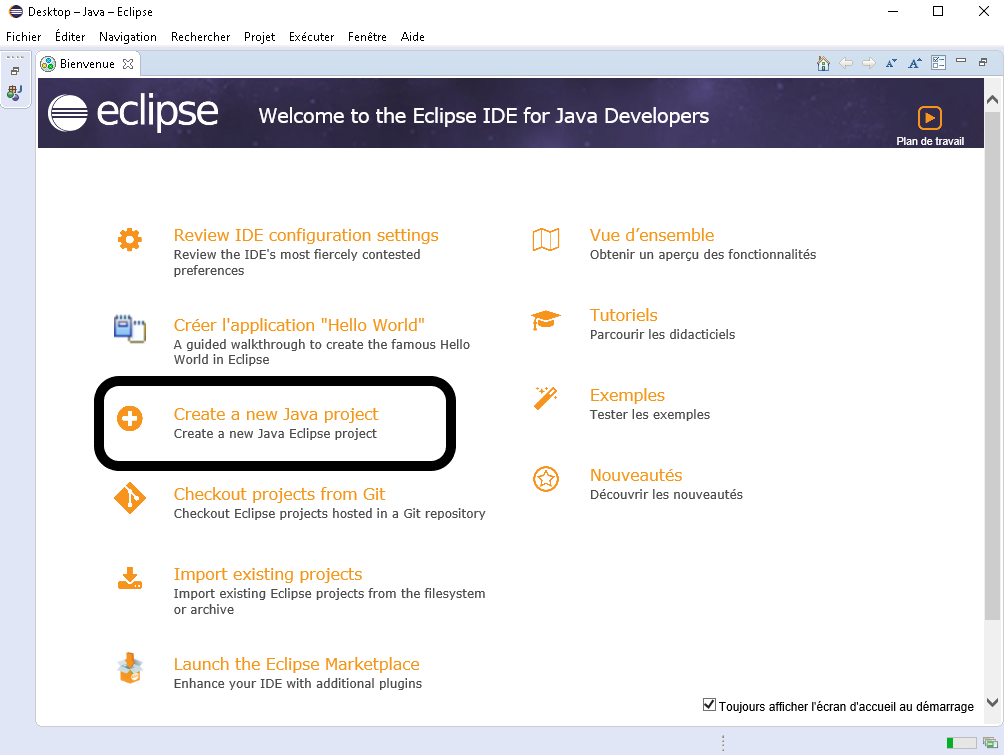1004x755 pixels.
Task: Open Import existing projects link
Action: (x=268, y=574)
